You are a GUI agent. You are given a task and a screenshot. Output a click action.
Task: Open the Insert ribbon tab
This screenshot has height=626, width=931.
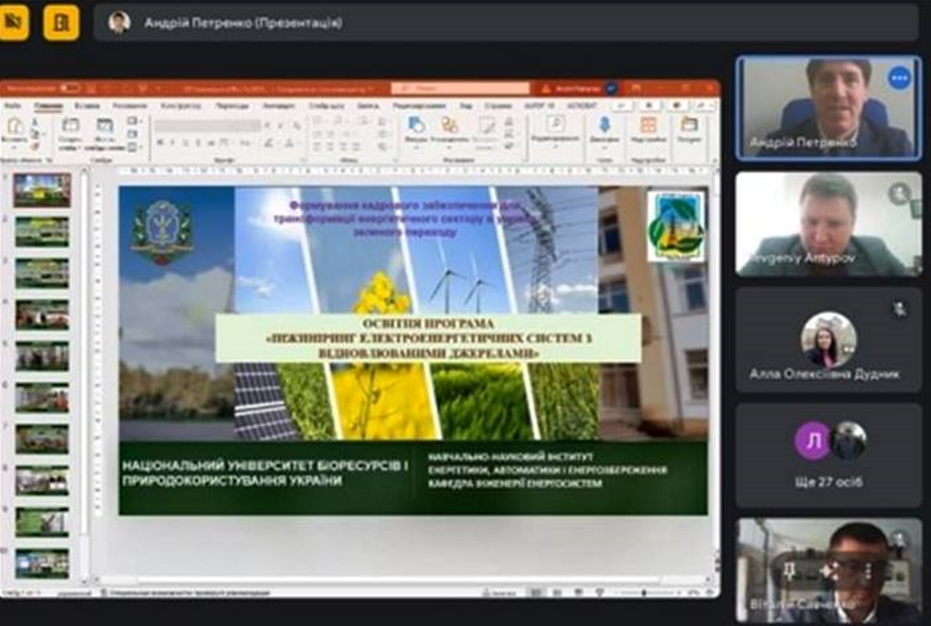[86, 105]
